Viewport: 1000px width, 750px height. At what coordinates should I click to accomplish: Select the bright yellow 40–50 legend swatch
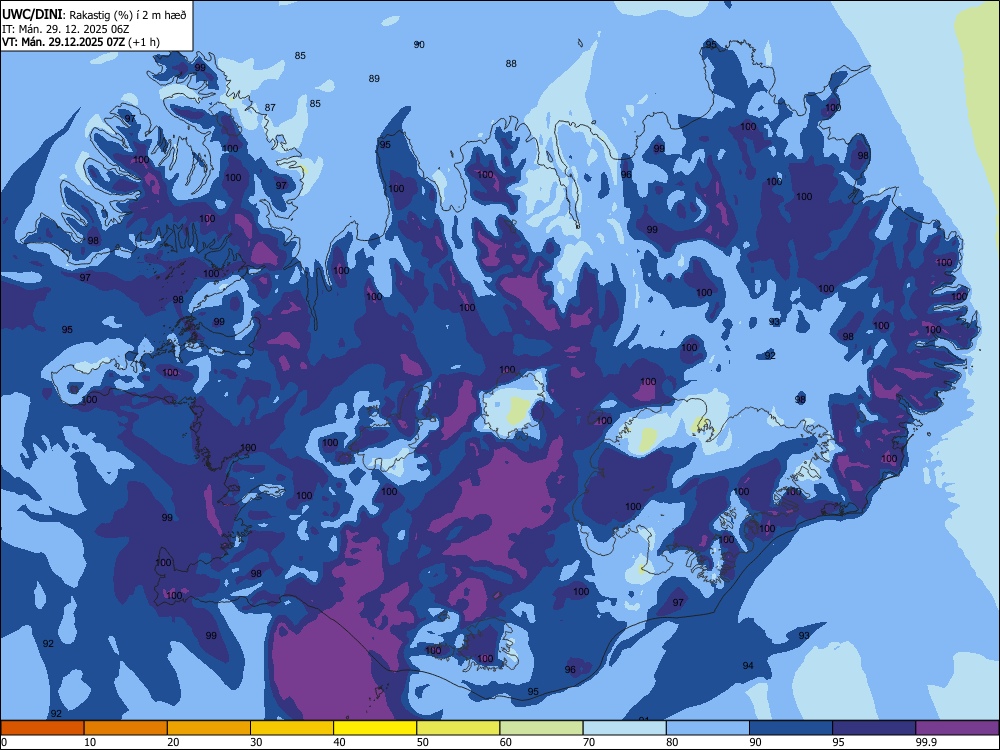tap(375, 728)
